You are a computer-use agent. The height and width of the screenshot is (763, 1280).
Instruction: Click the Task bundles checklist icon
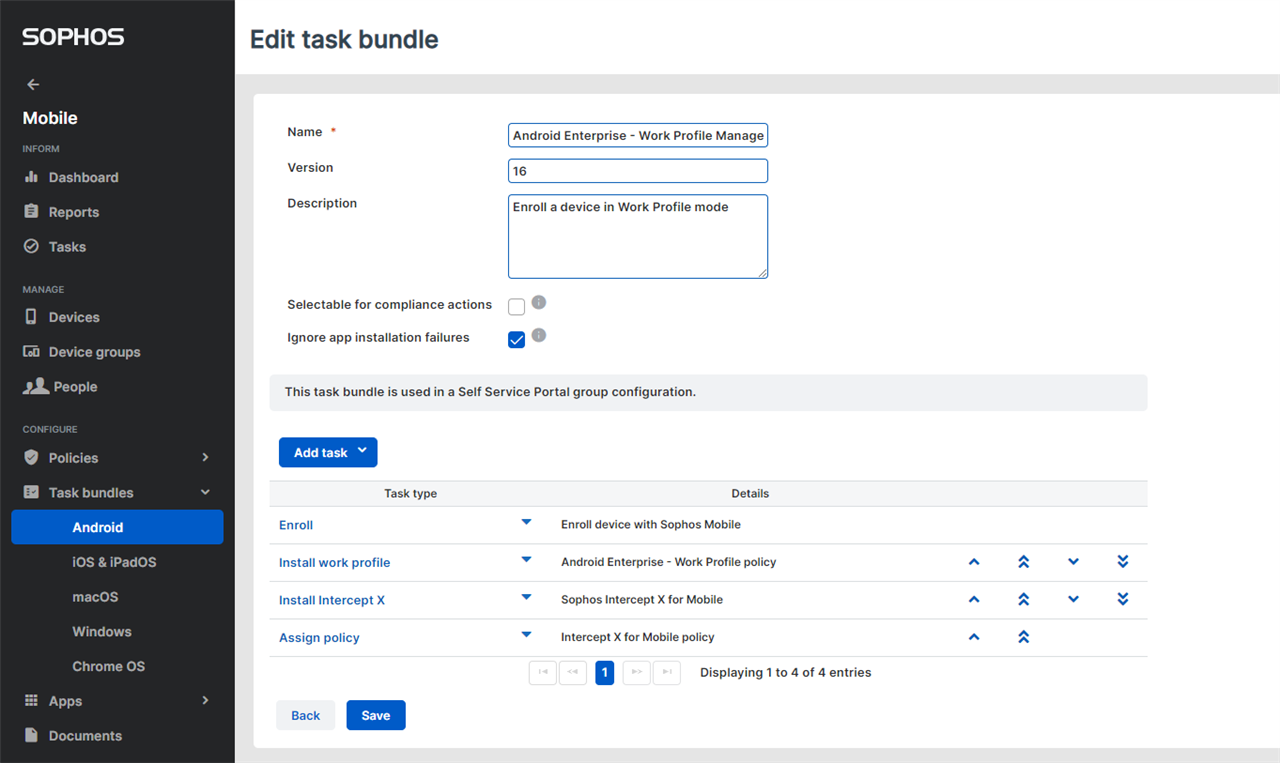(x=31, y=492)
